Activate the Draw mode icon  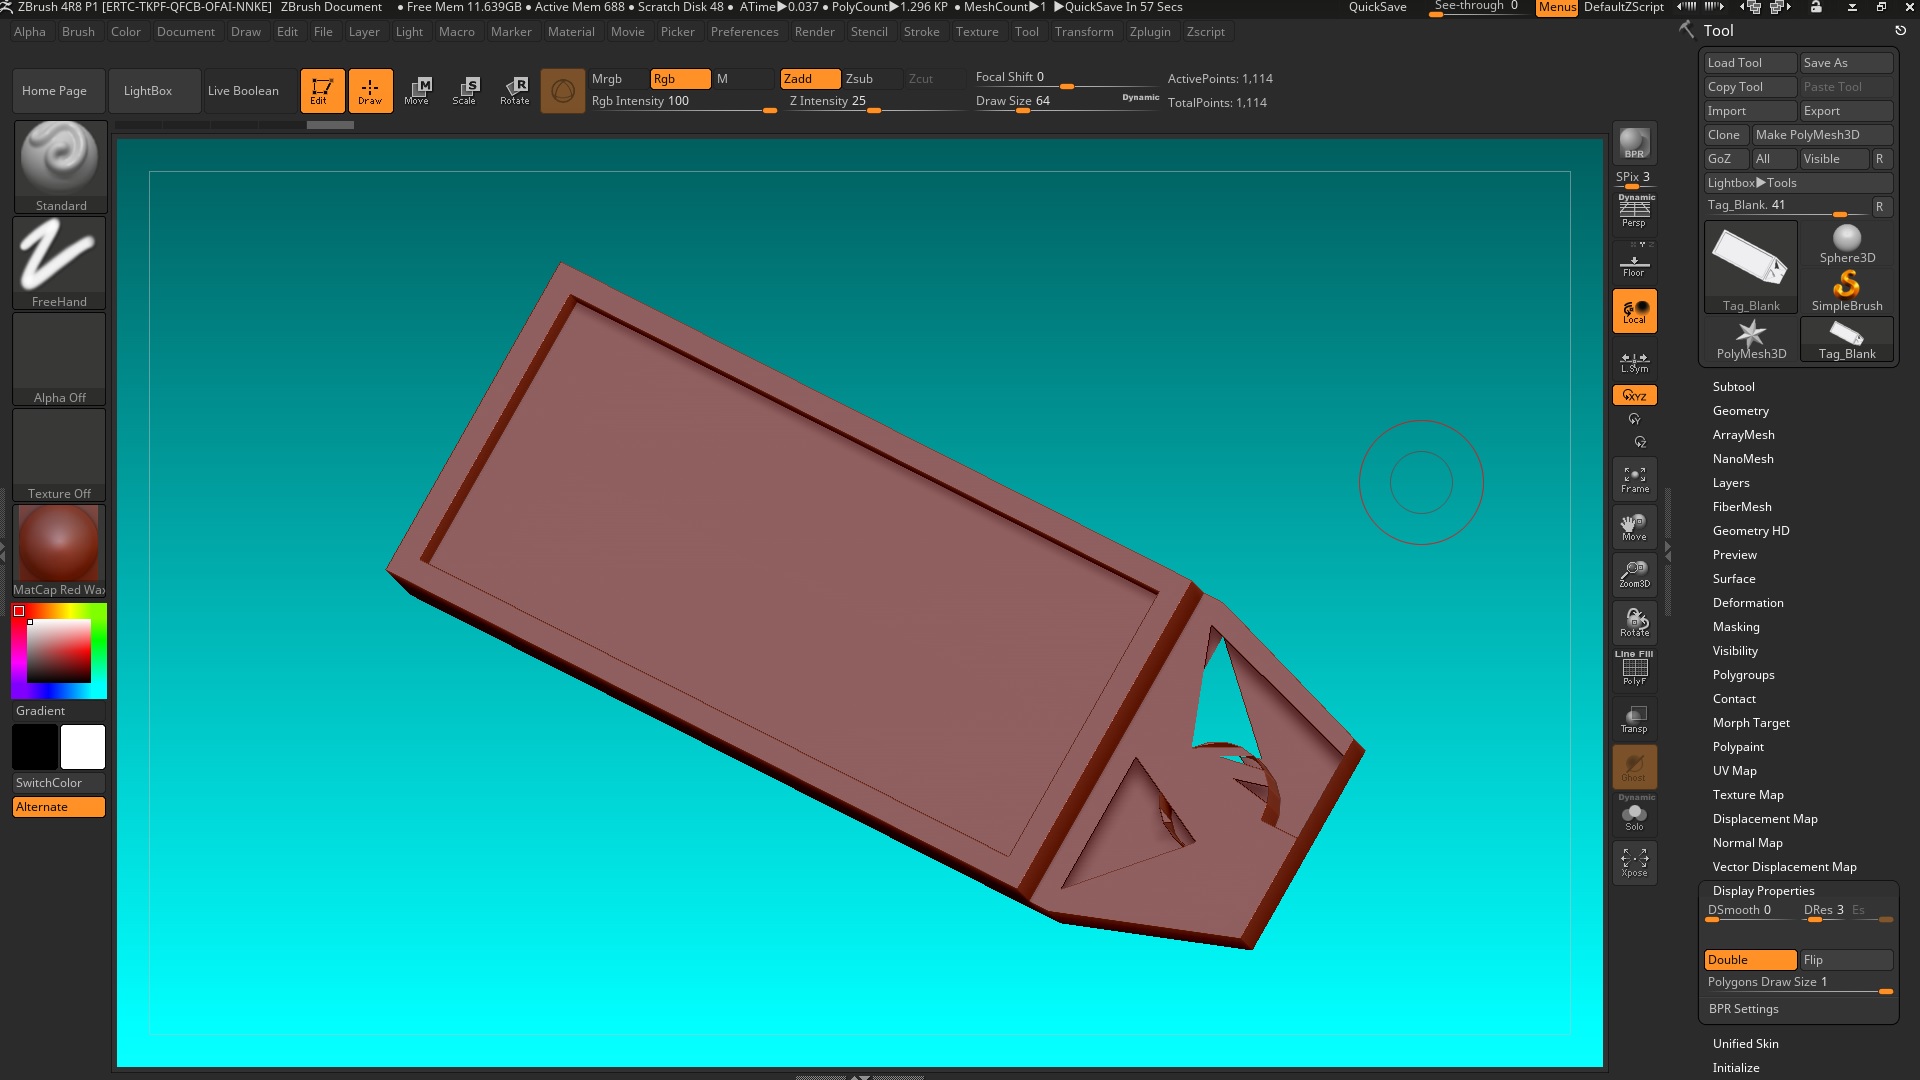click(x=370, y=91)
